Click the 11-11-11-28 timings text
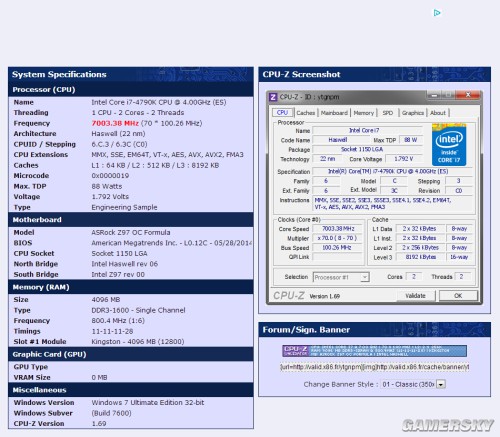Viewport: 500px width, 437px height. pyautogui.click(x=112, y=331)
